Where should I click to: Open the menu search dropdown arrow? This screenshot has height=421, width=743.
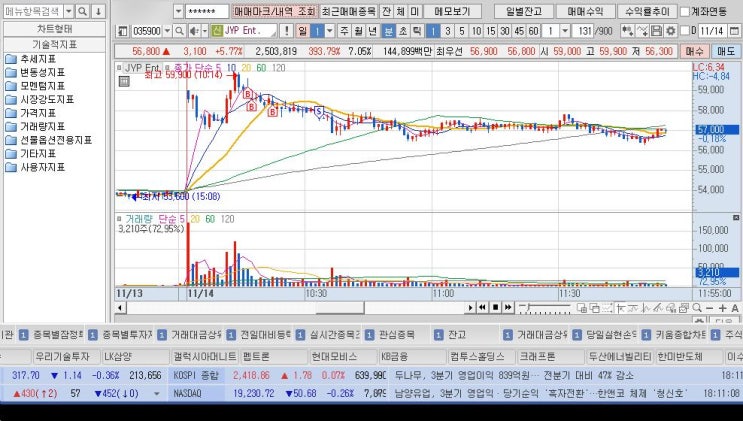[69, 11]
